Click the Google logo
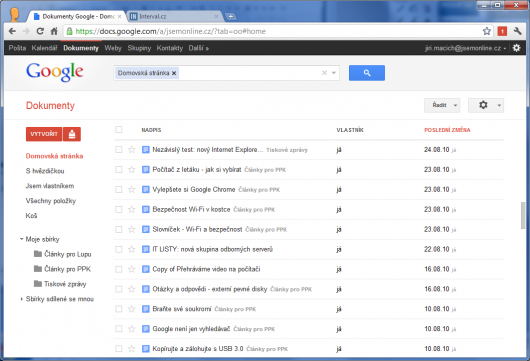The width and height of the screenshot is (530, 361). click(55, 72)
